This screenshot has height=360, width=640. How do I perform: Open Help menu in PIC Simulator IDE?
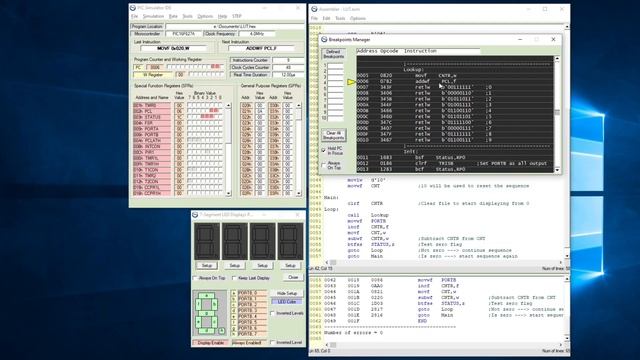point(222,16)
